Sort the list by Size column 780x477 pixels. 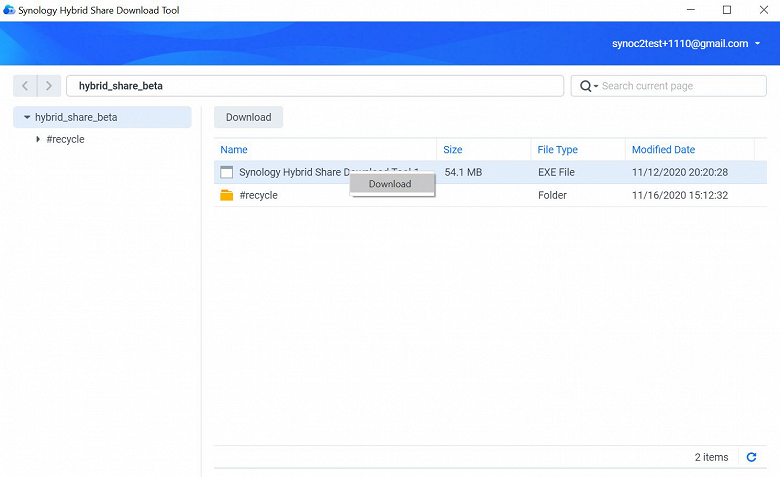453,149
